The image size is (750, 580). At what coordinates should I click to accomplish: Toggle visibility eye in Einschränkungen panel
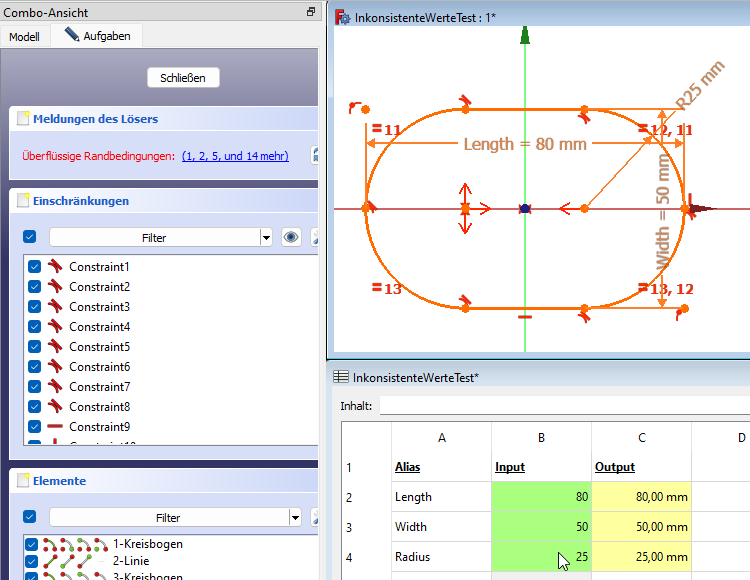coord(291,237)
